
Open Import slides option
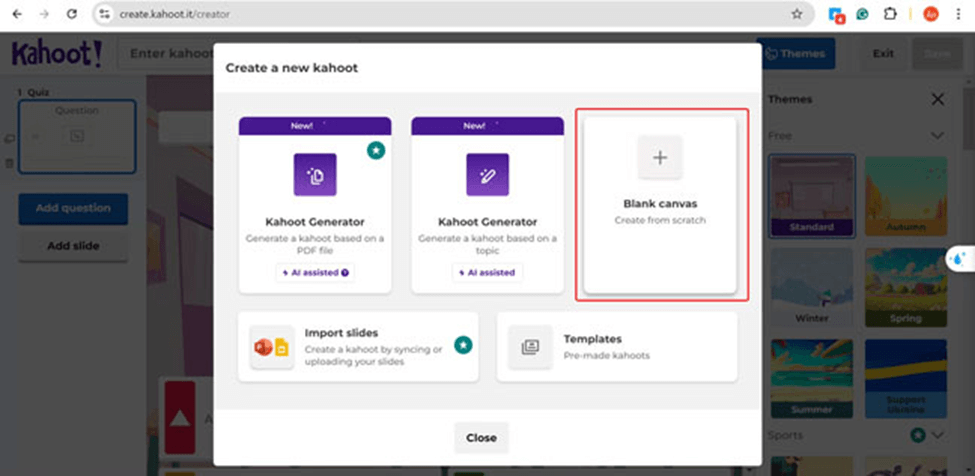358,347
